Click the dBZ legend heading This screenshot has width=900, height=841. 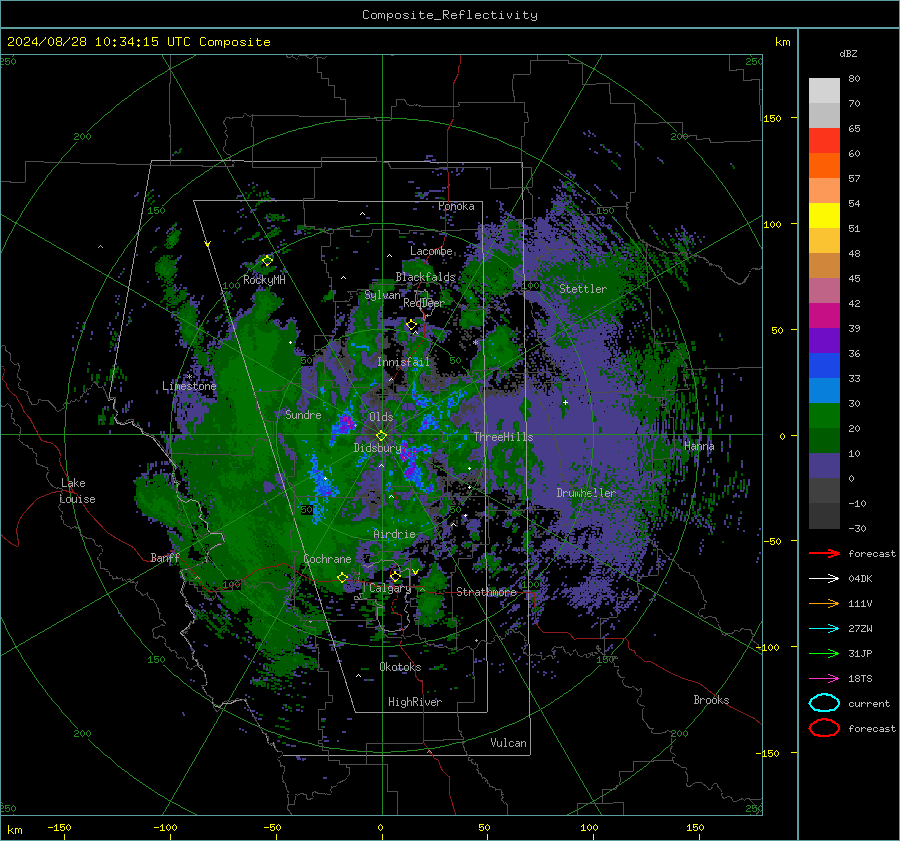tap(848, 54)
